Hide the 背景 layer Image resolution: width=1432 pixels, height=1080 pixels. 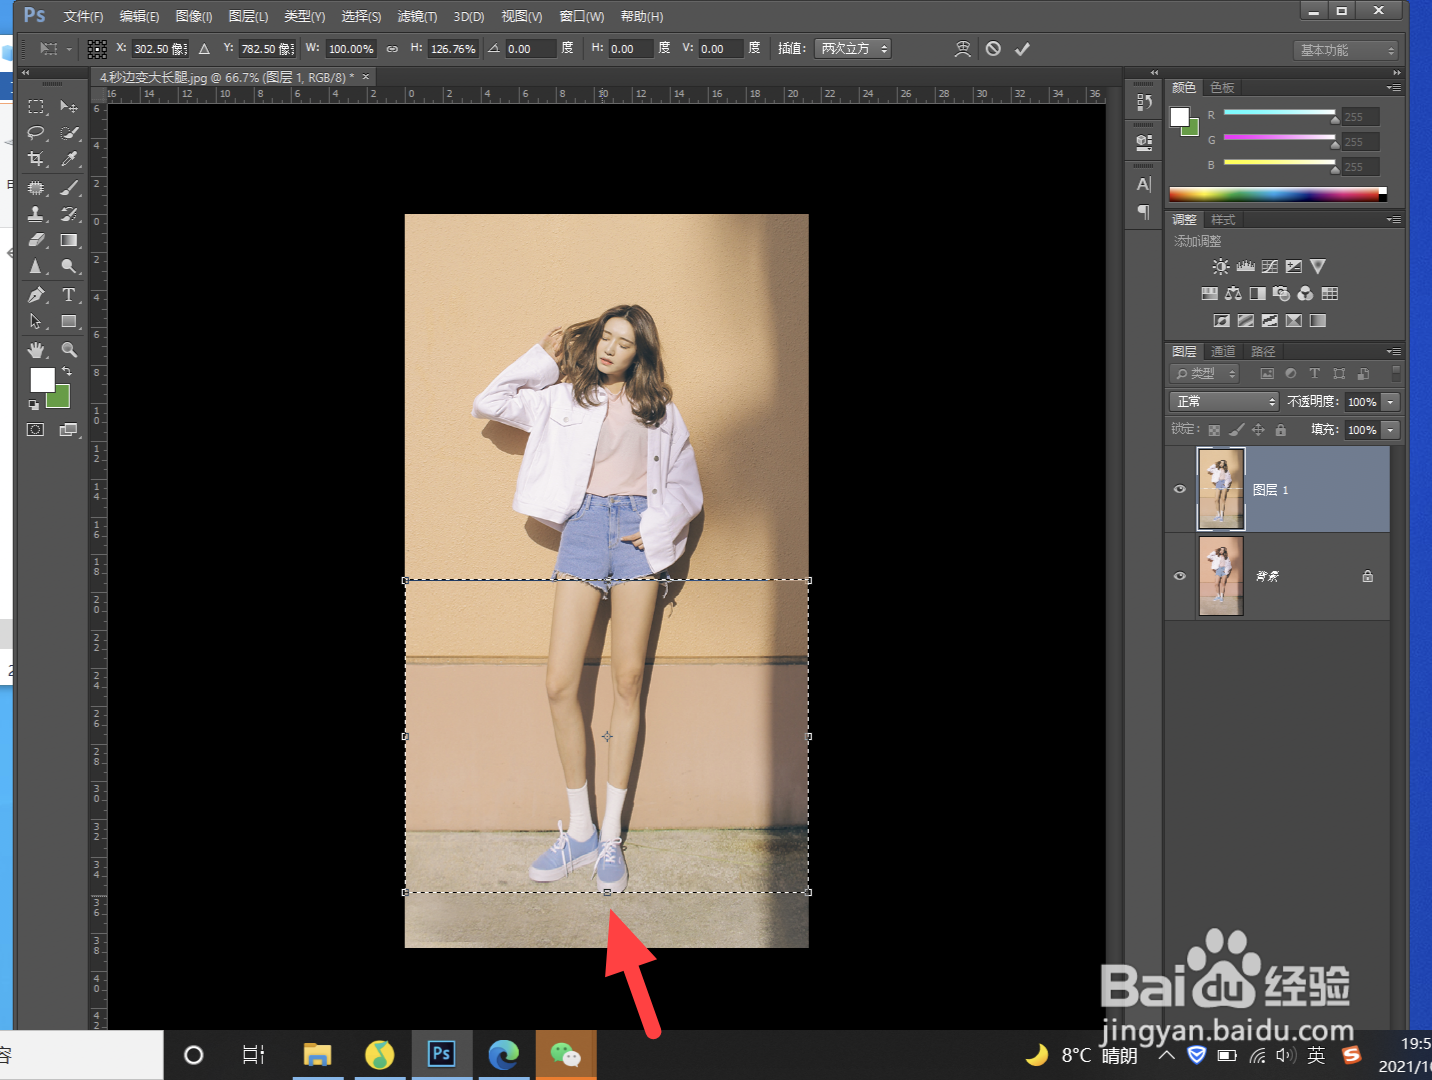tap(1180, 576)
